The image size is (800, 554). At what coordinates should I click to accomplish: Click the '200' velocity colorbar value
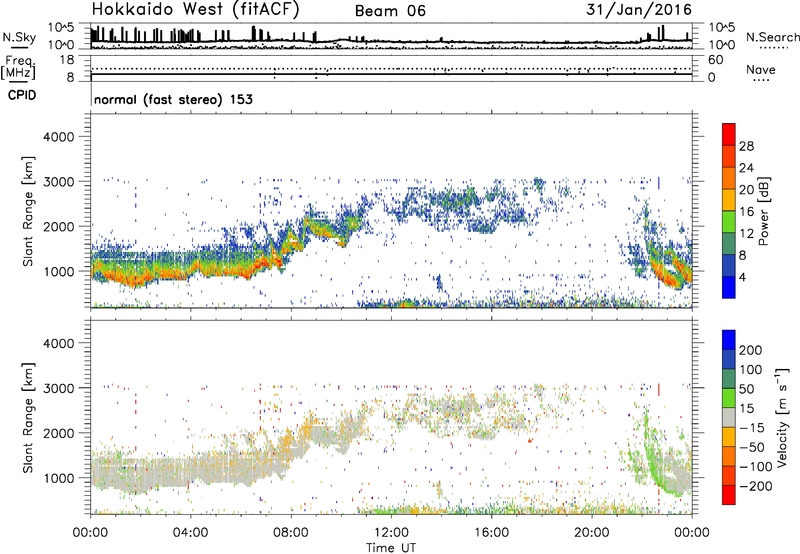(x=751, y=350)
